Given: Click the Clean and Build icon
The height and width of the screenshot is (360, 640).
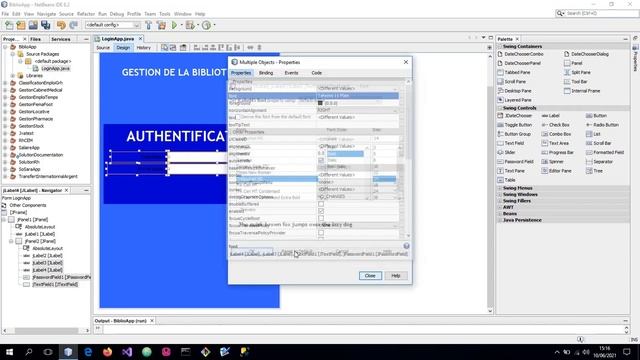Looking at the screenshot, I should click(x=161, y=25).
